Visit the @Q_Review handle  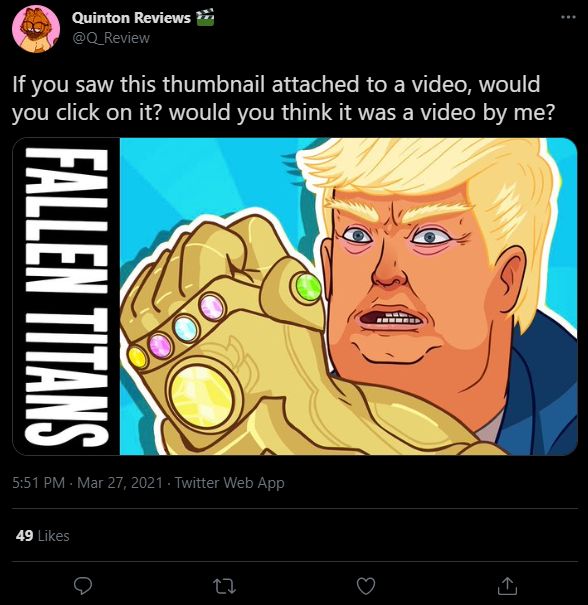point(111,38)
